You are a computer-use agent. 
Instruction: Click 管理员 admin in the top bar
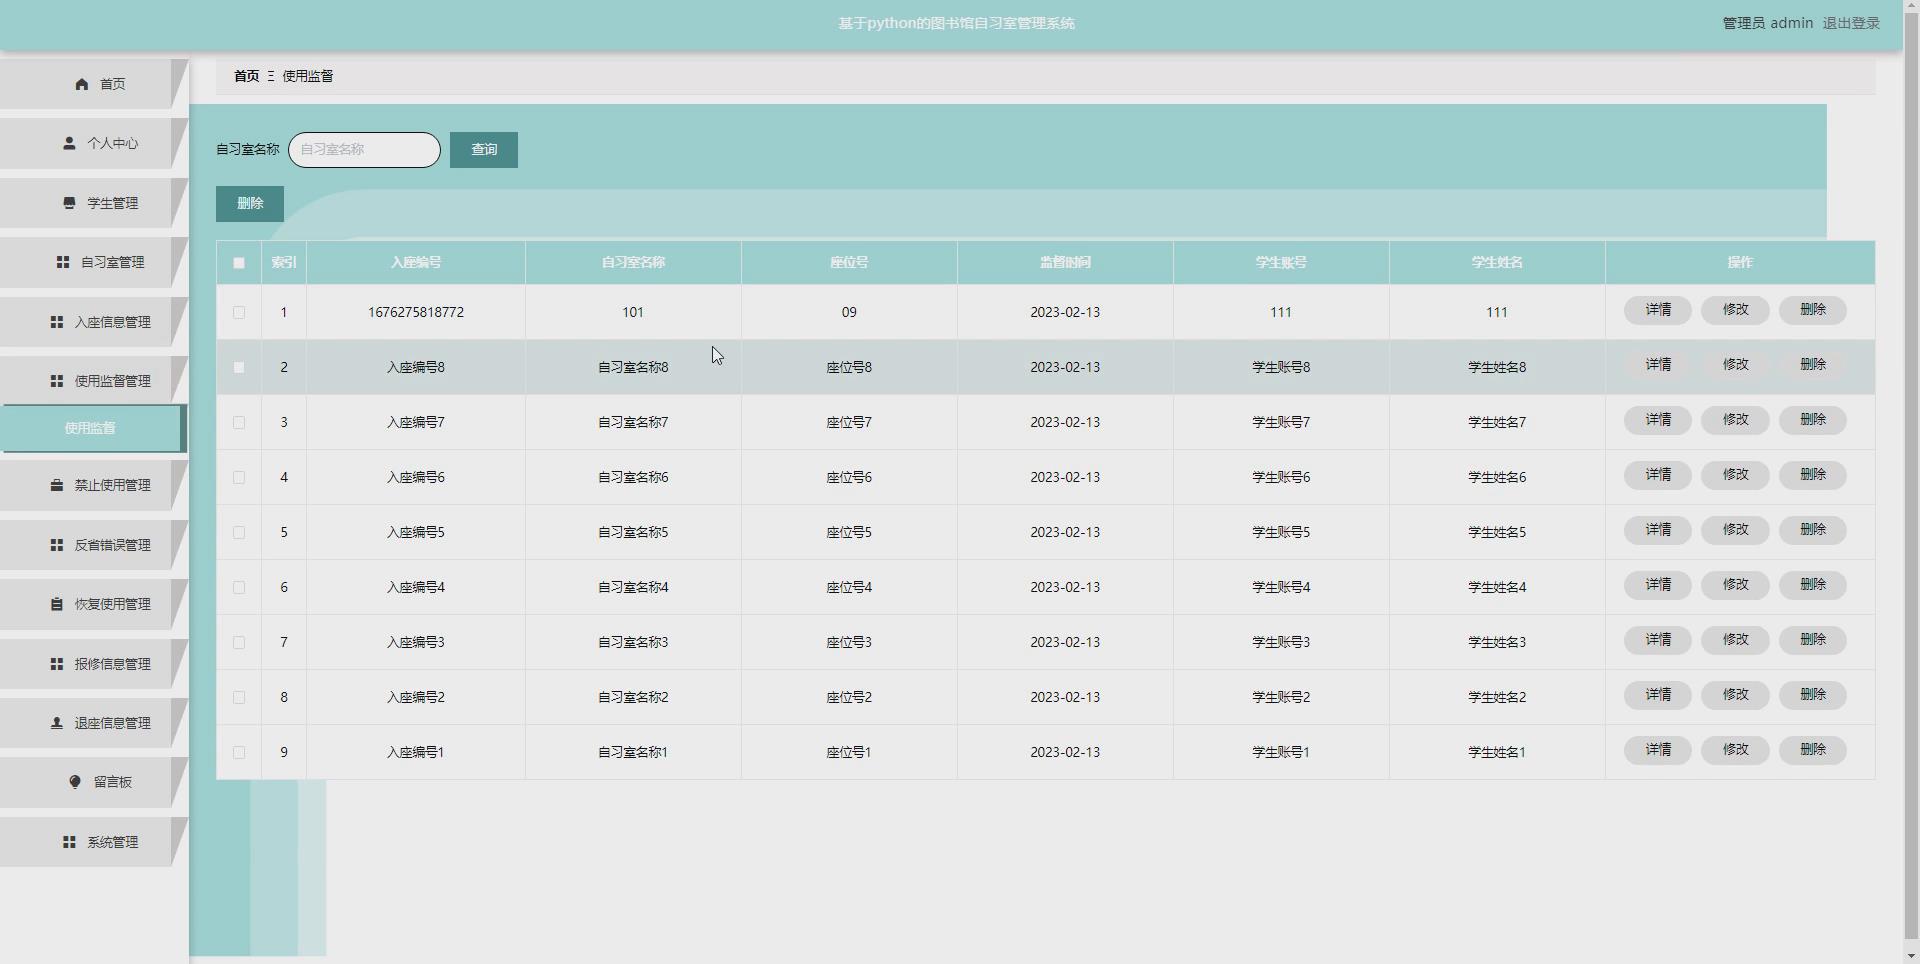click(x=1767, y=23)
